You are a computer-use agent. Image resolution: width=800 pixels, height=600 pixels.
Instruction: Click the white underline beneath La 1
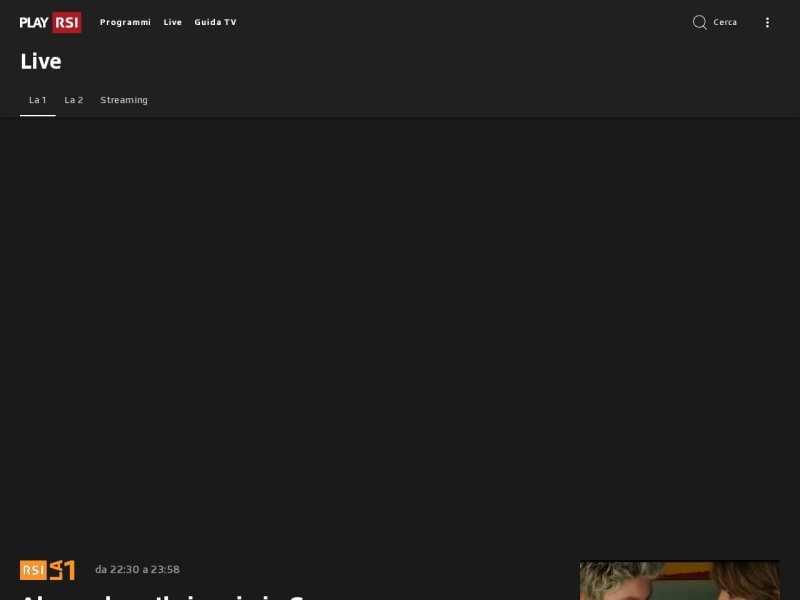point(38,115)
